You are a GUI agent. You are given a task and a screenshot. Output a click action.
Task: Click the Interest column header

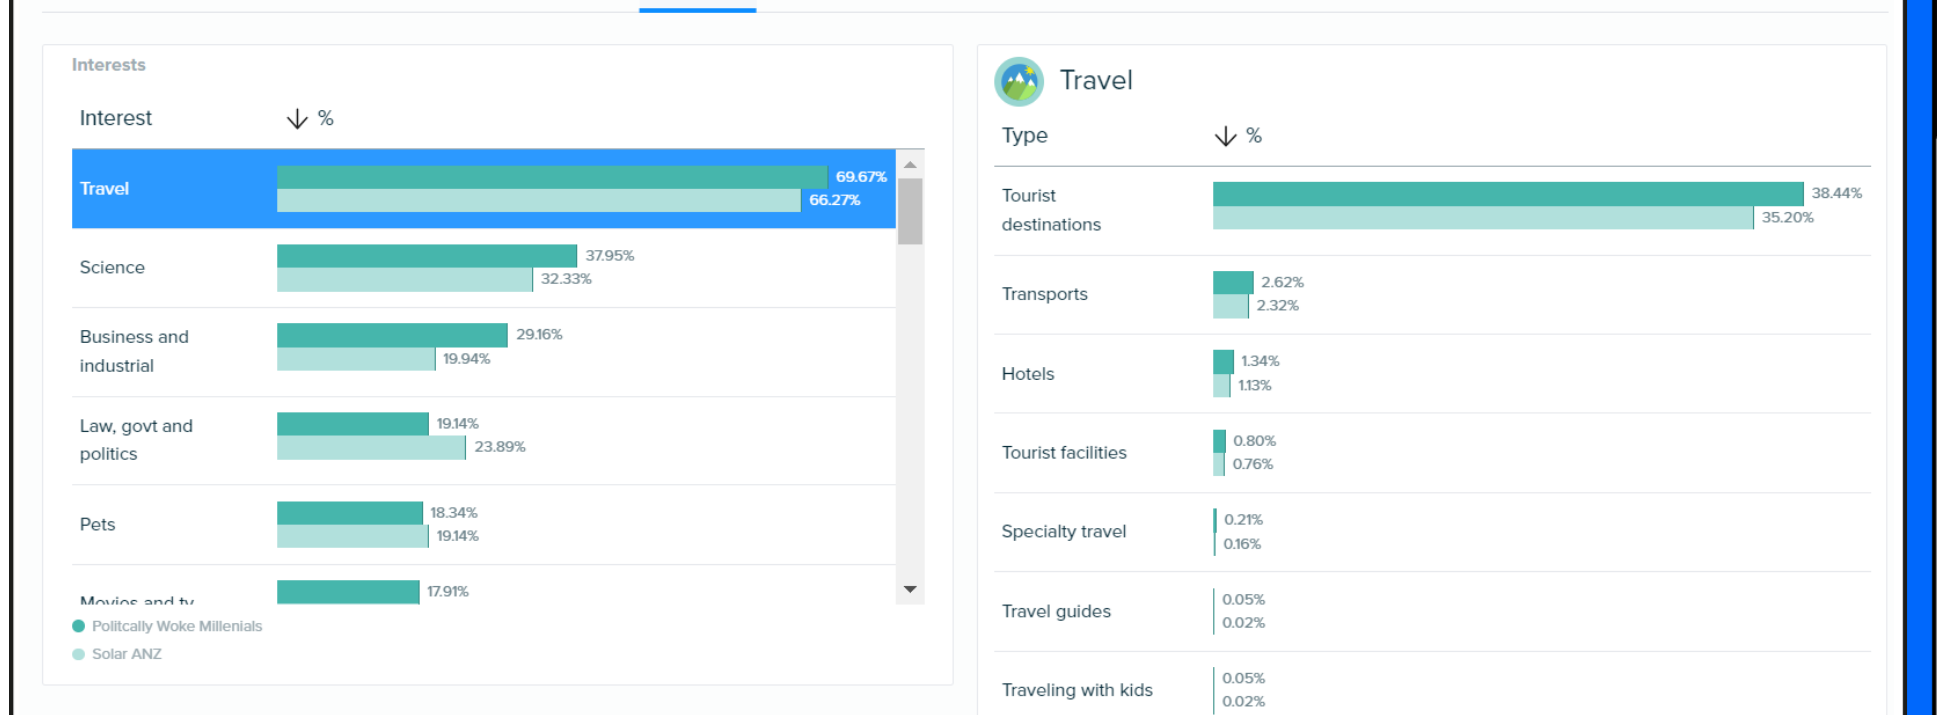pyautogui.click(x=116, y=118)
